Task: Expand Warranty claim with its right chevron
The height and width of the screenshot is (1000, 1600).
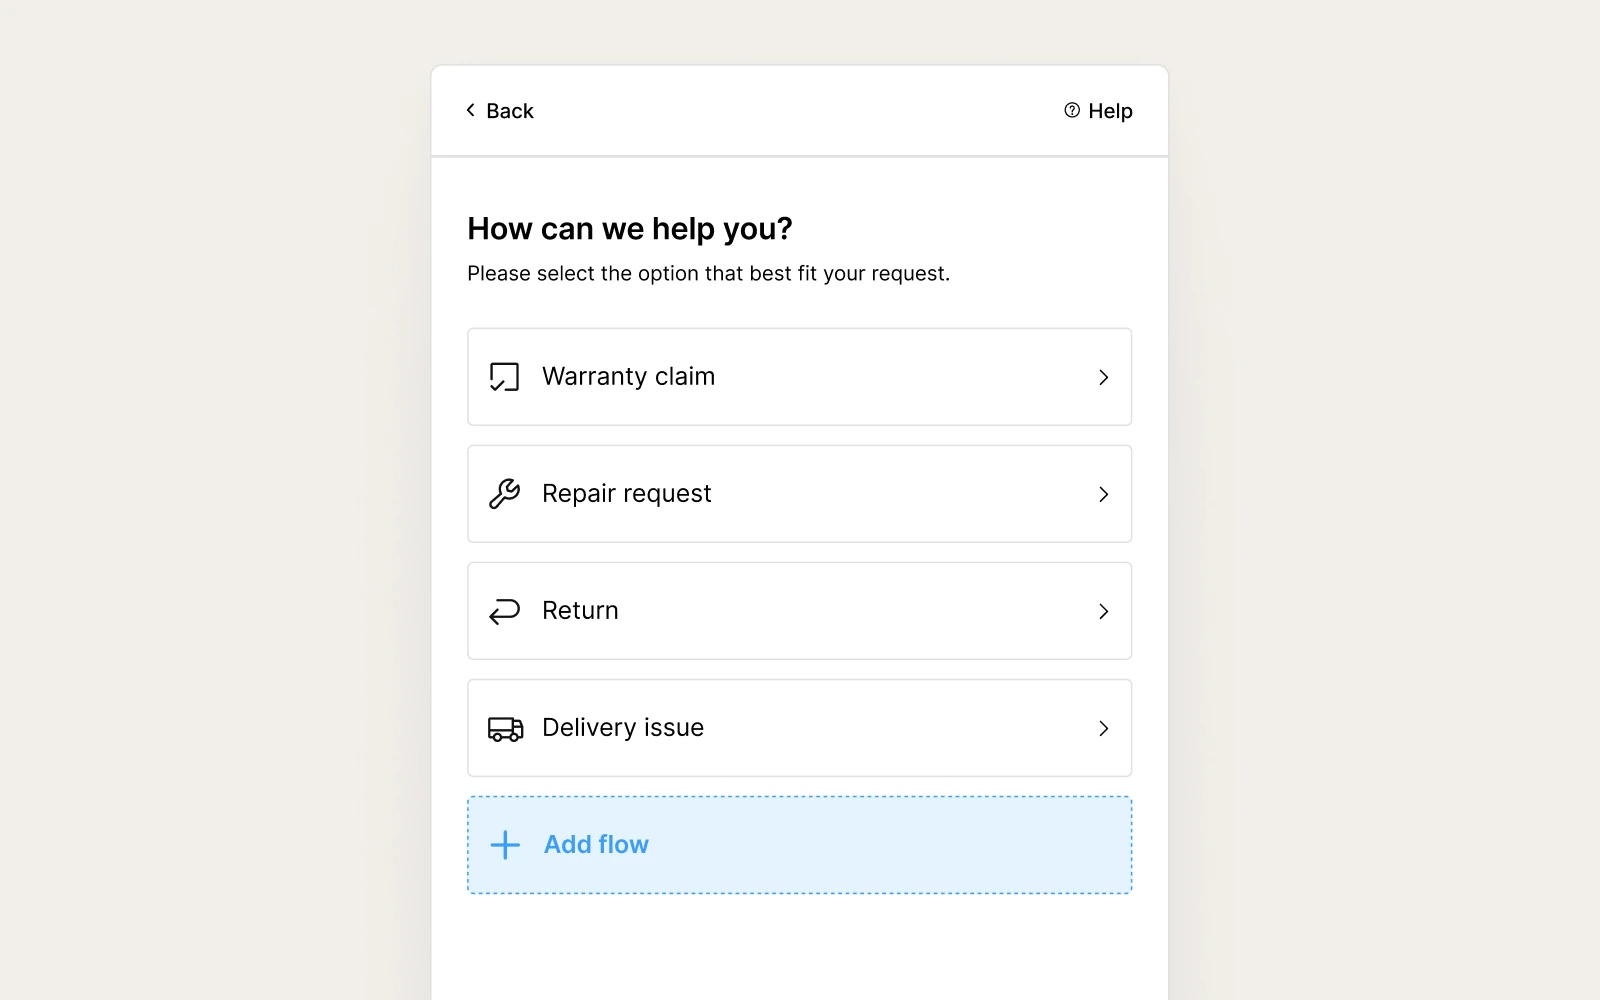Action: pyautogui.click(x=1103, y=377)
